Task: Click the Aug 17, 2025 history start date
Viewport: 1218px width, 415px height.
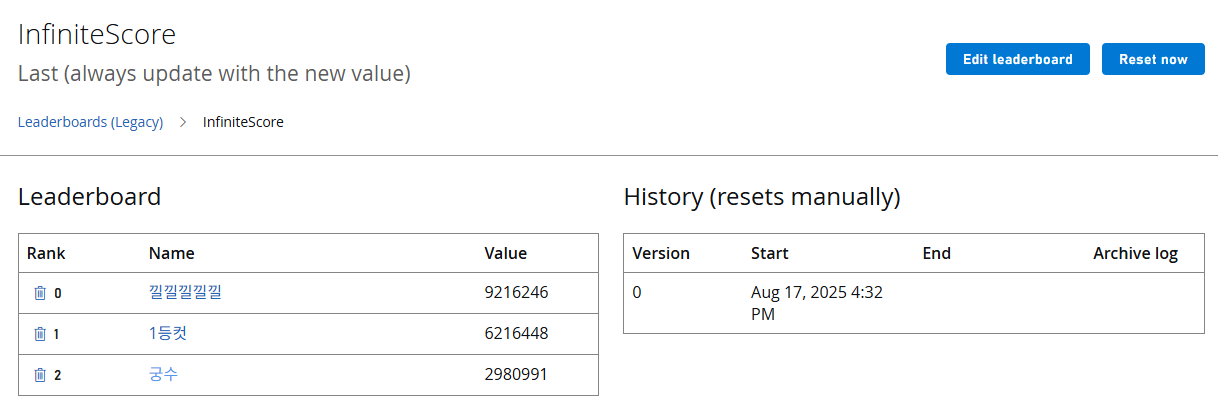Action: point(816,303)
